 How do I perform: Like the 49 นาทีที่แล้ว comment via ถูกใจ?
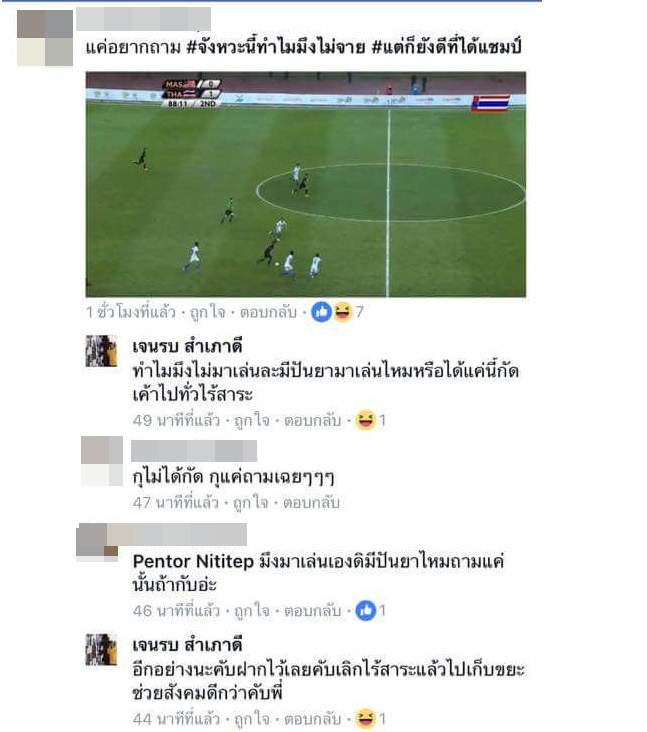252,420
